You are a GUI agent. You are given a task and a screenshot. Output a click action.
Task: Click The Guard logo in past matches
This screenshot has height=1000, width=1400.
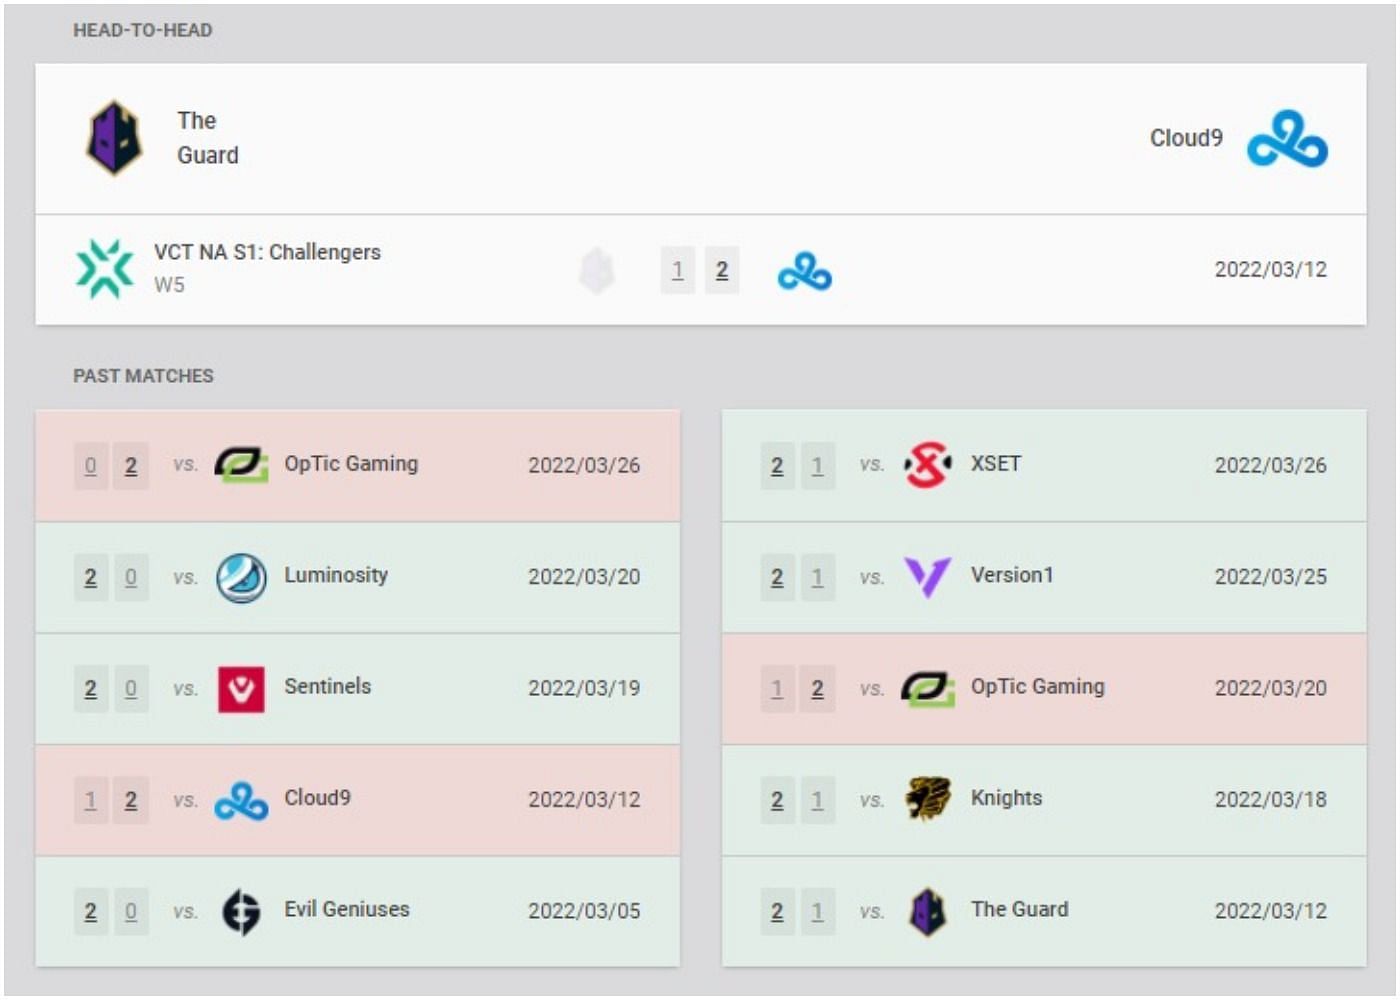point(928,912)
